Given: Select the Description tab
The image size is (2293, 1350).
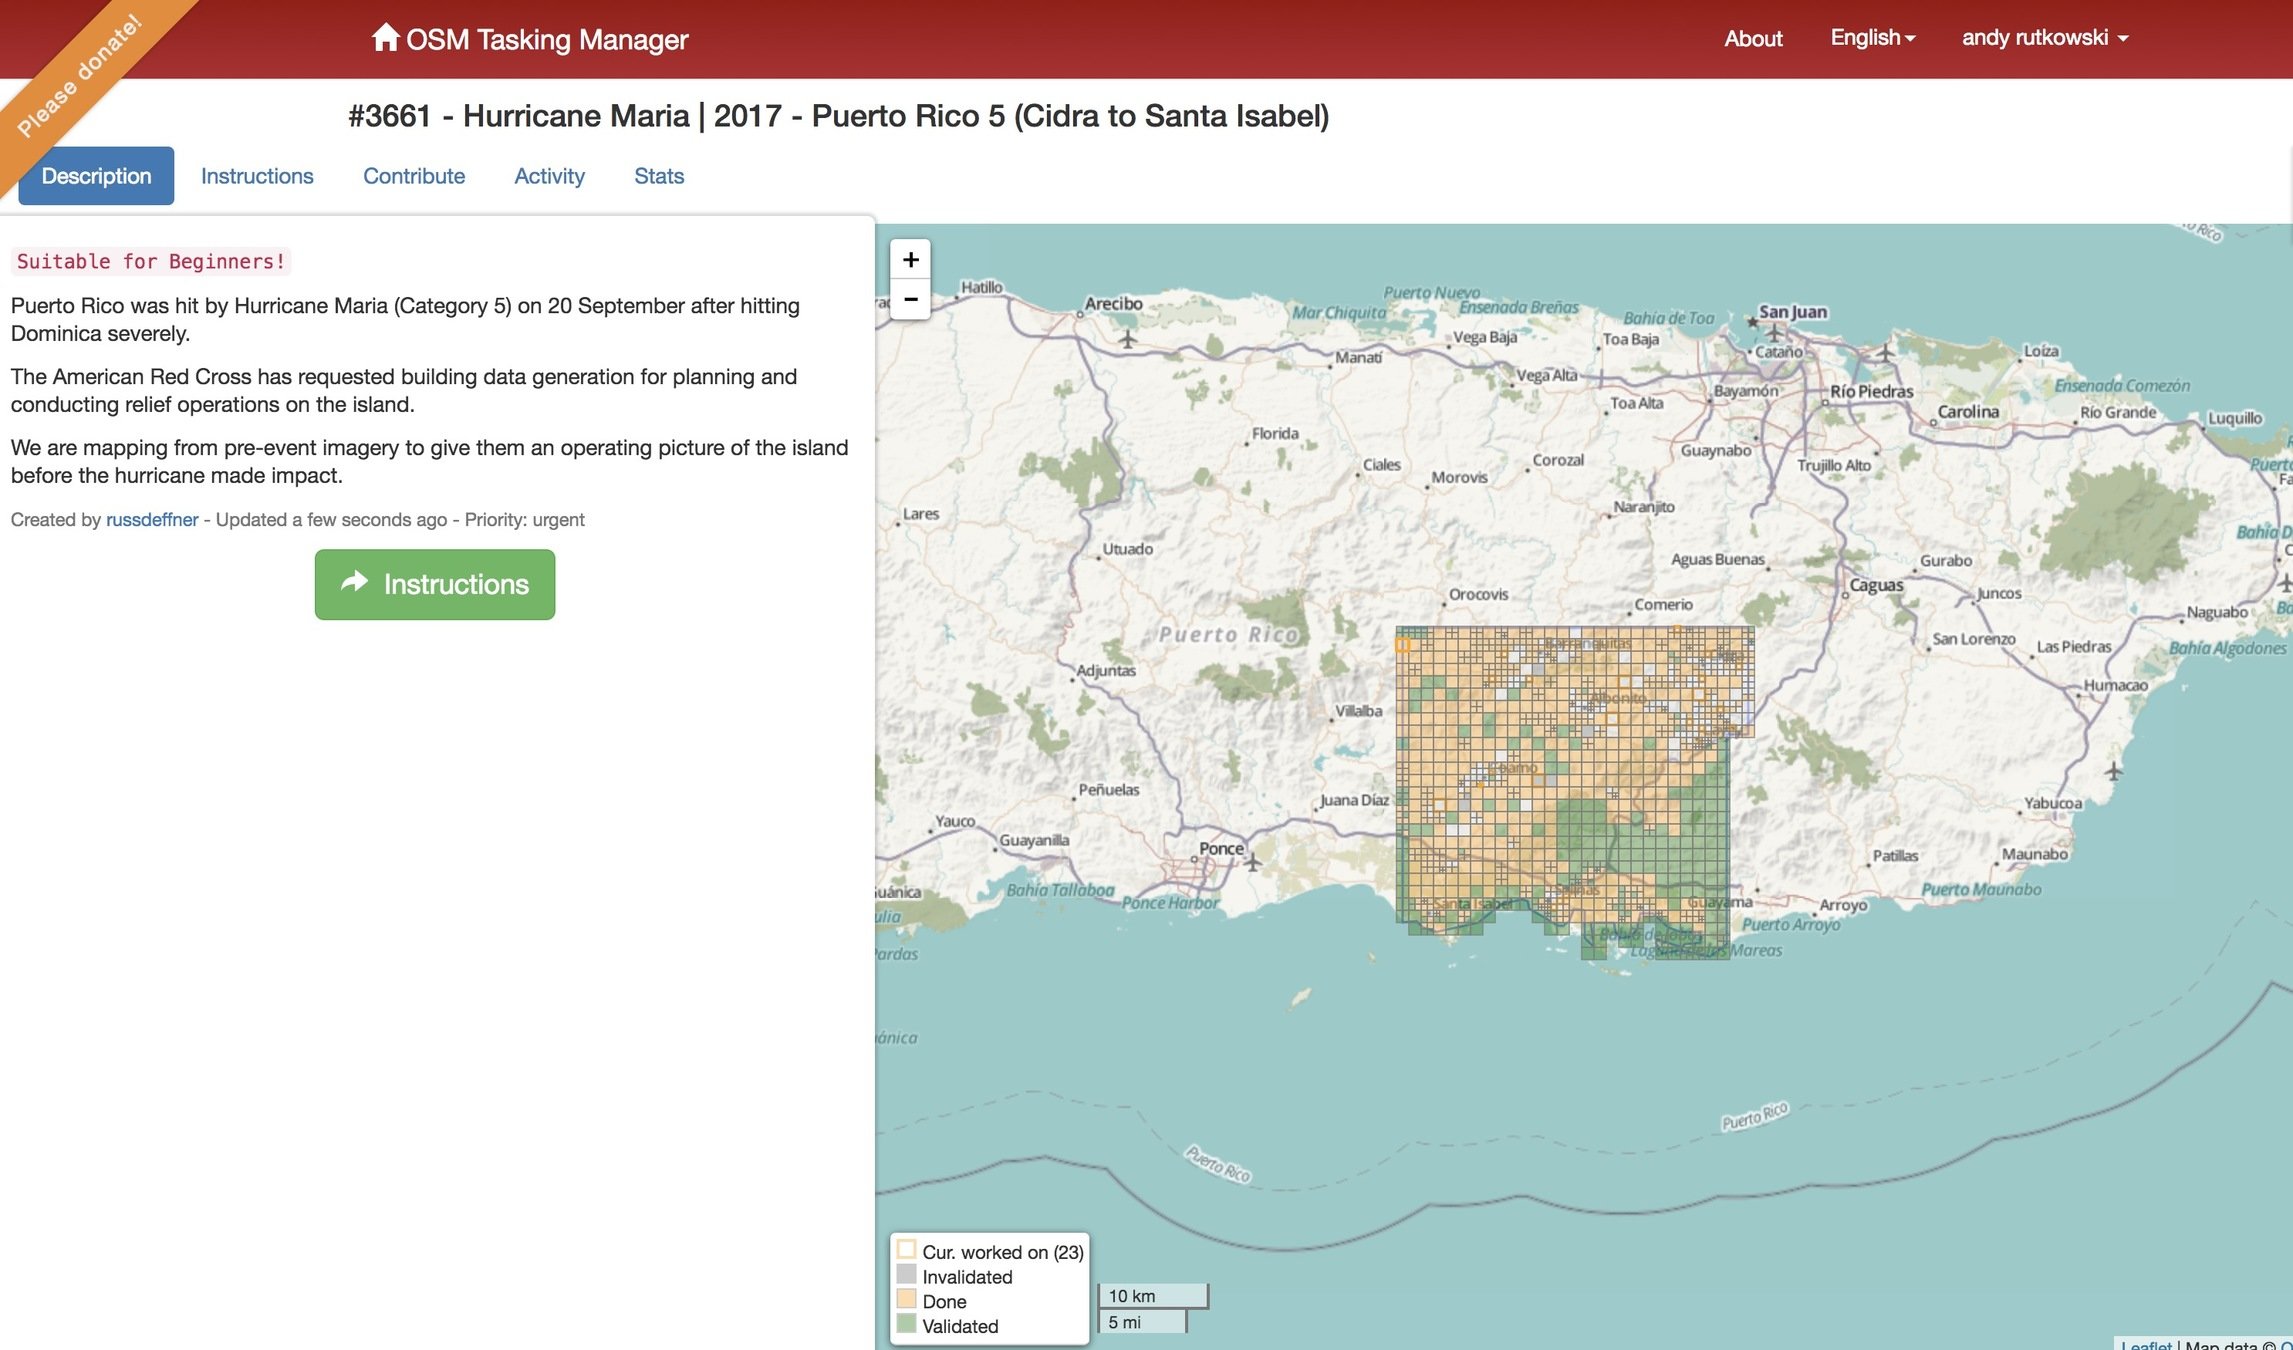Looking at the screenshot, I should pyautogui.click(x=96, y=176).
